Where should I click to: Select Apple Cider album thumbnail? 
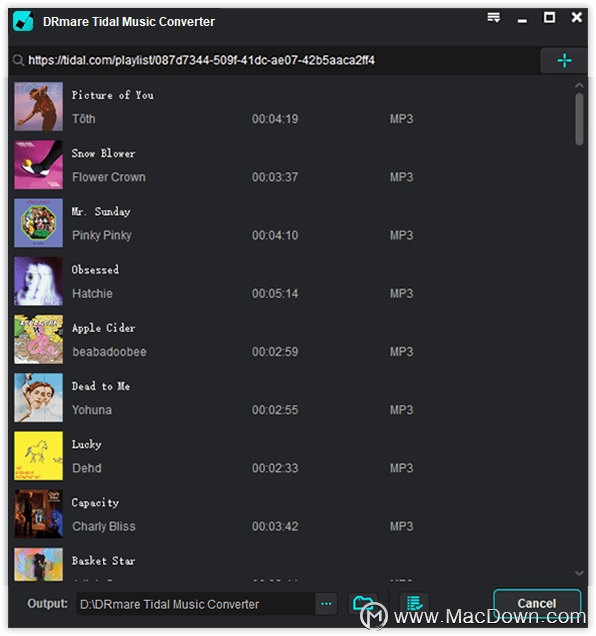coord(39,339)
